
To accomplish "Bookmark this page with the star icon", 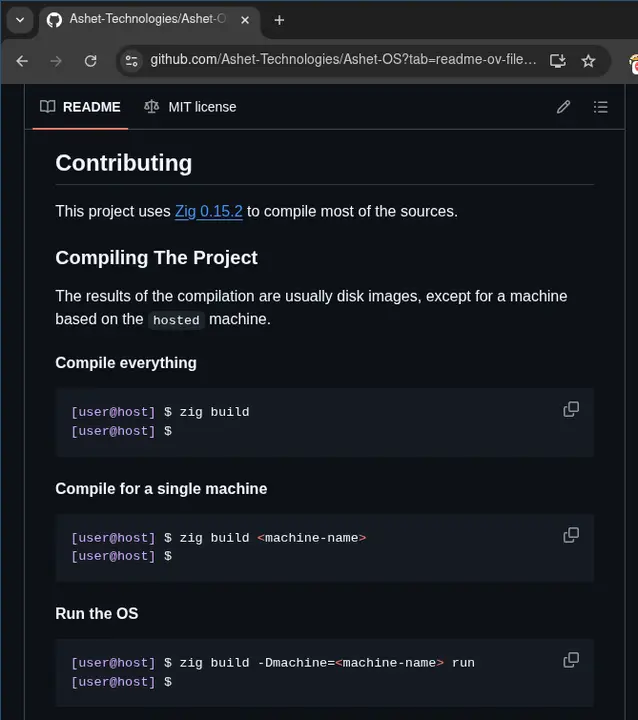I will point(588,61).
